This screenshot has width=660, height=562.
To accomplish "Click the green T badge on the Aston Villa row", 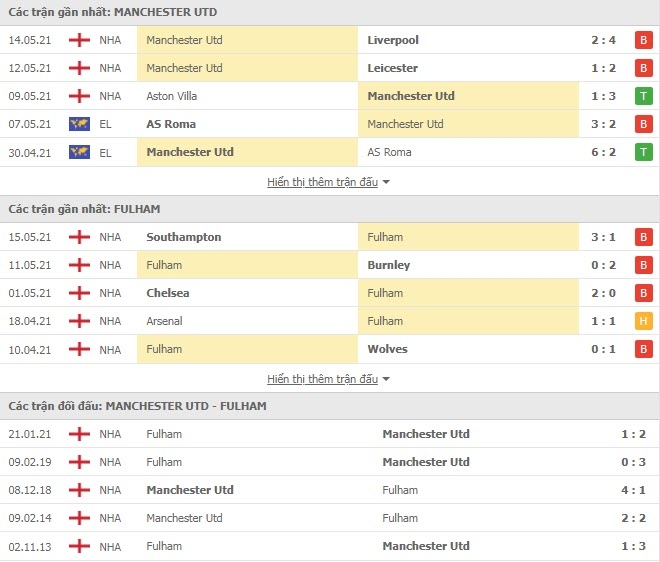I will tap(643, 96).
